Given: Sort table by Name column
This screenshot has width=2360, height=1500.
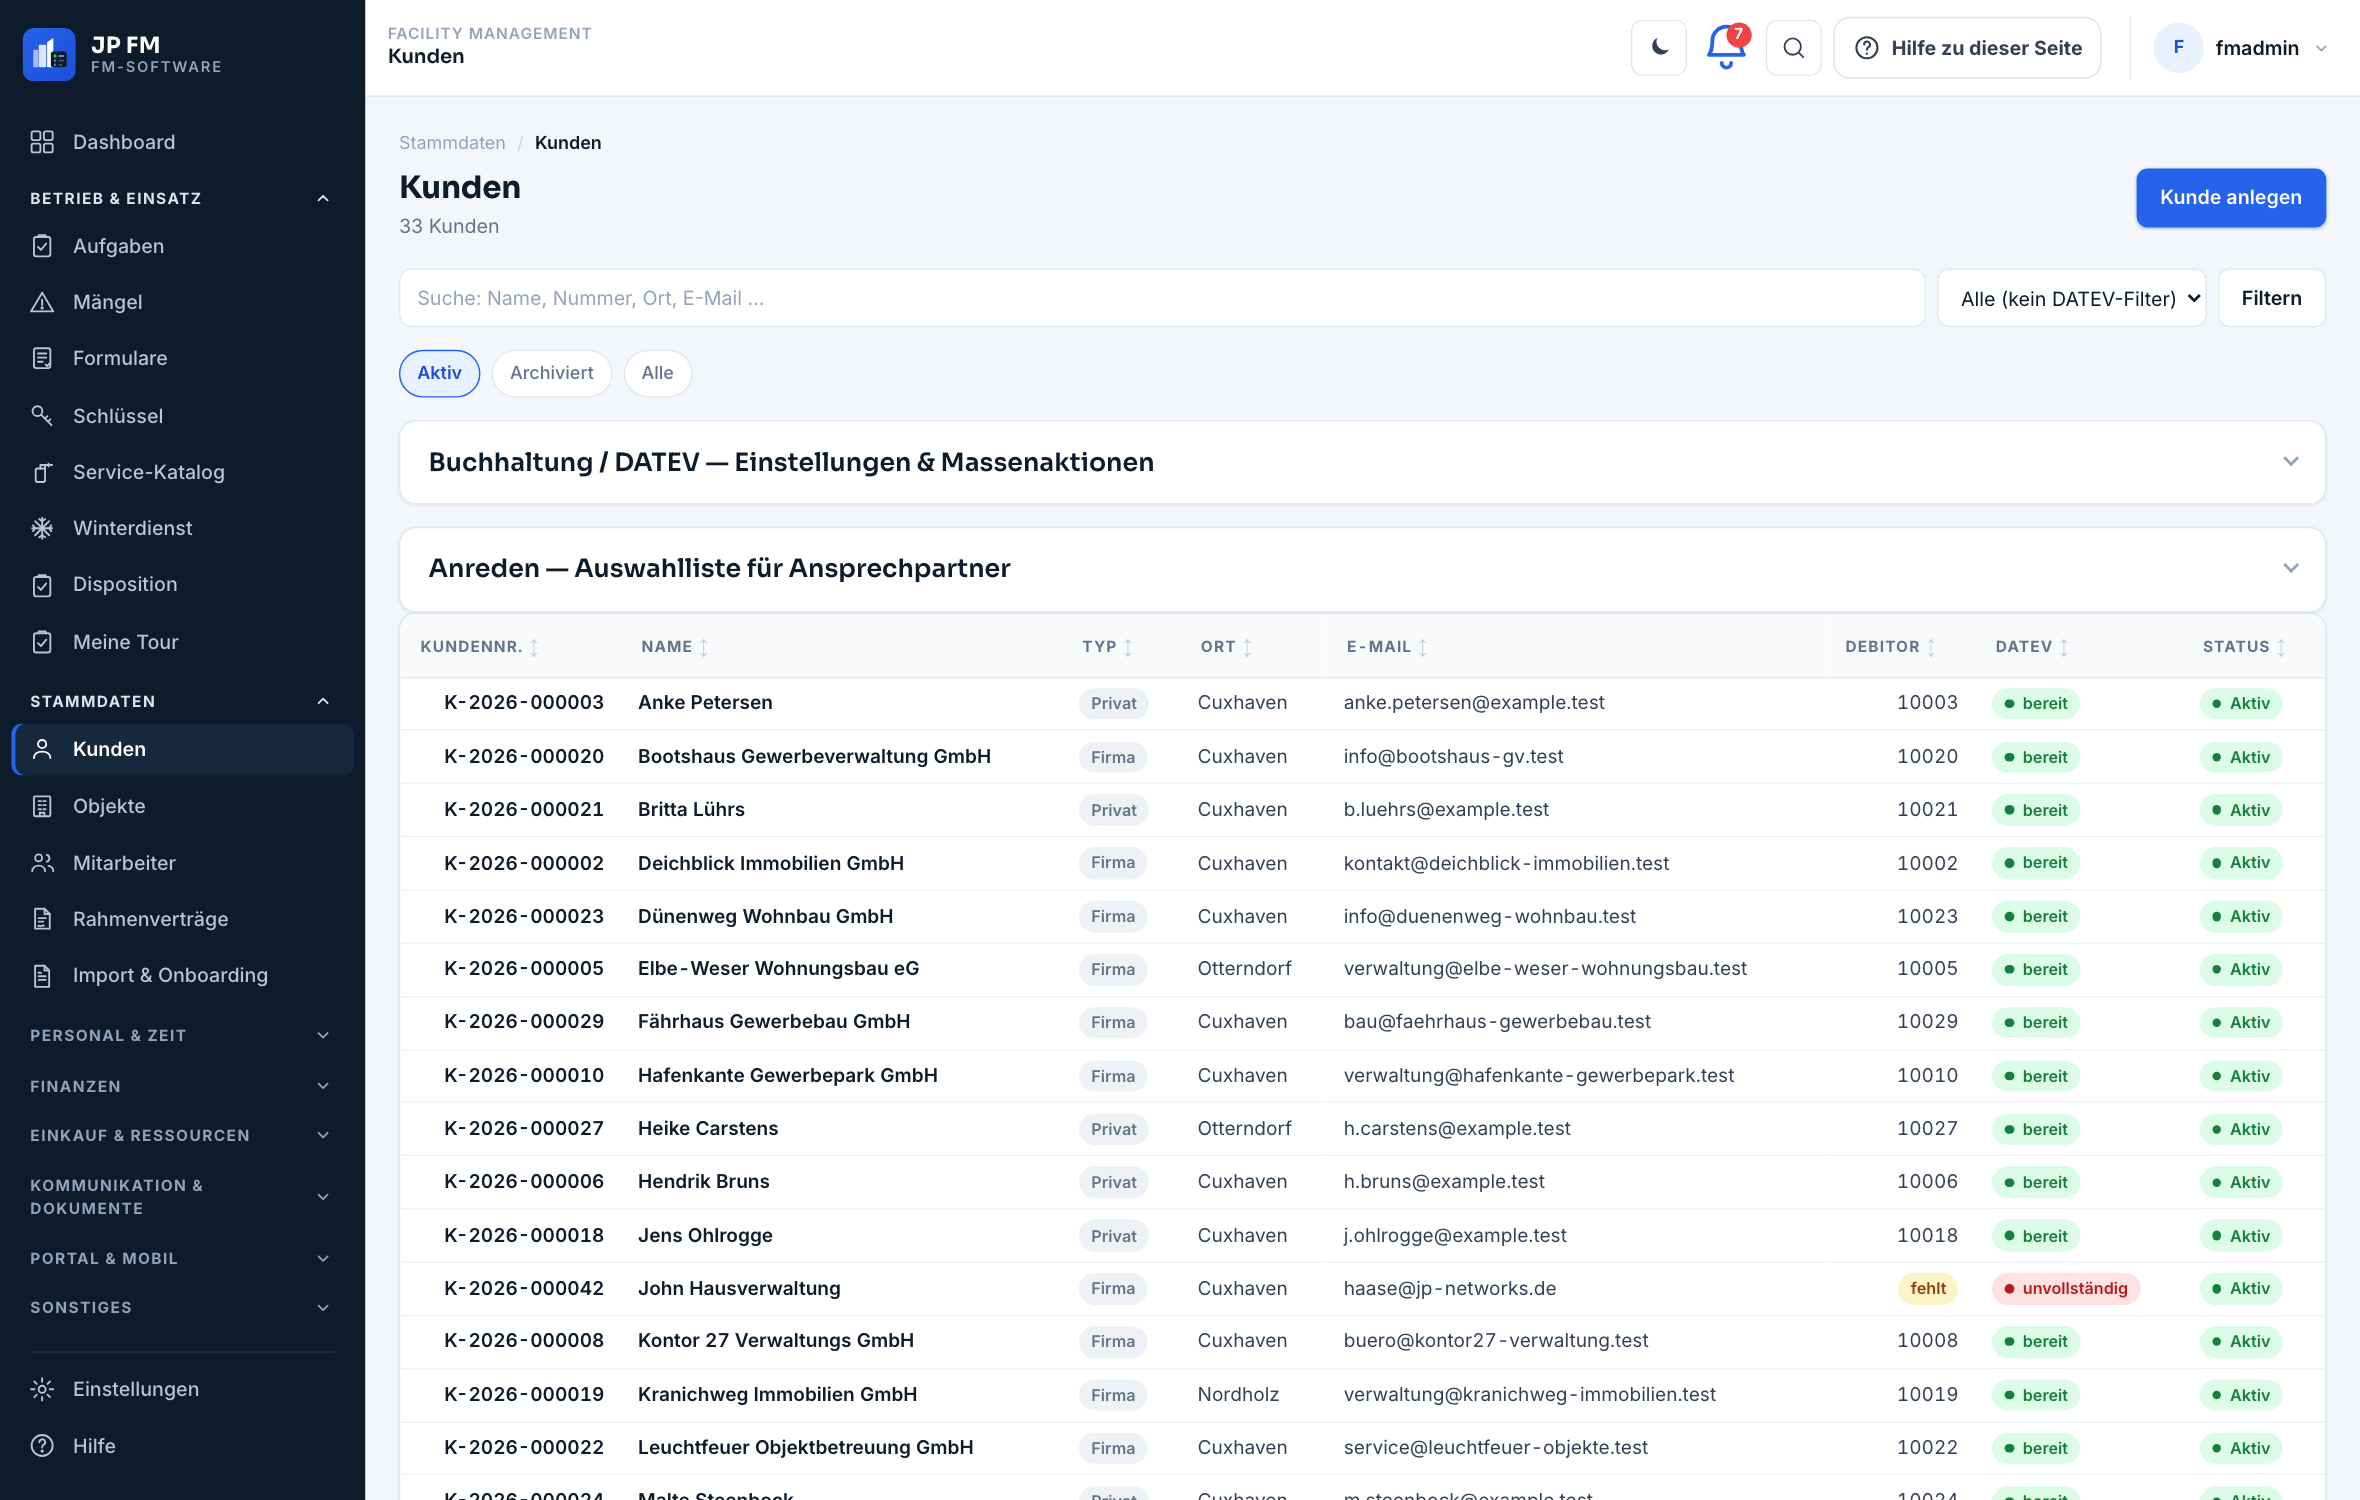Looking at the screenshot, I should [675, 647].
